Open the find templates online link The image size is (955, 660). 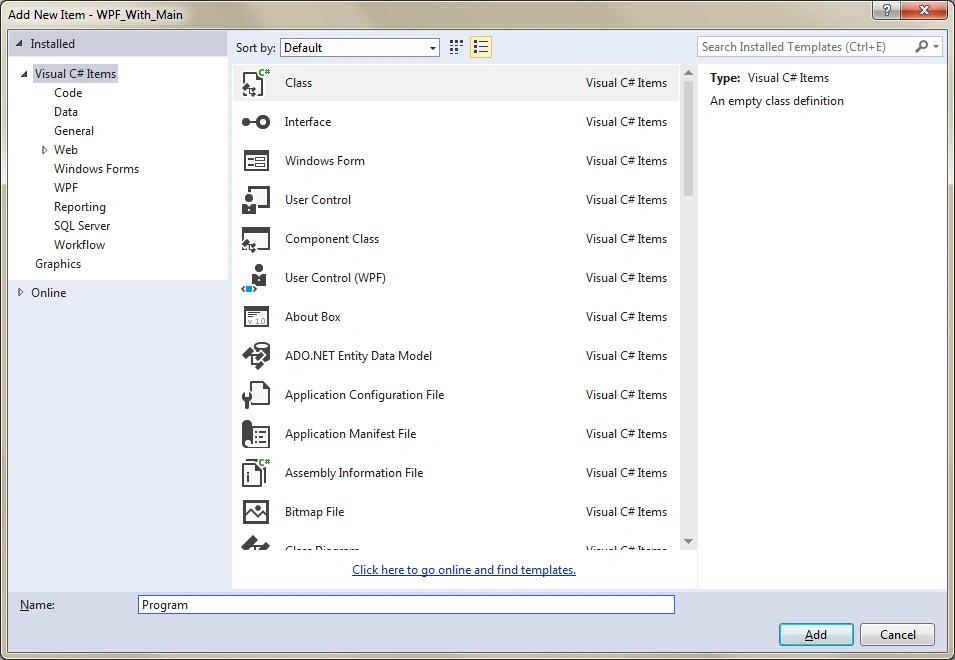[463, 570]
